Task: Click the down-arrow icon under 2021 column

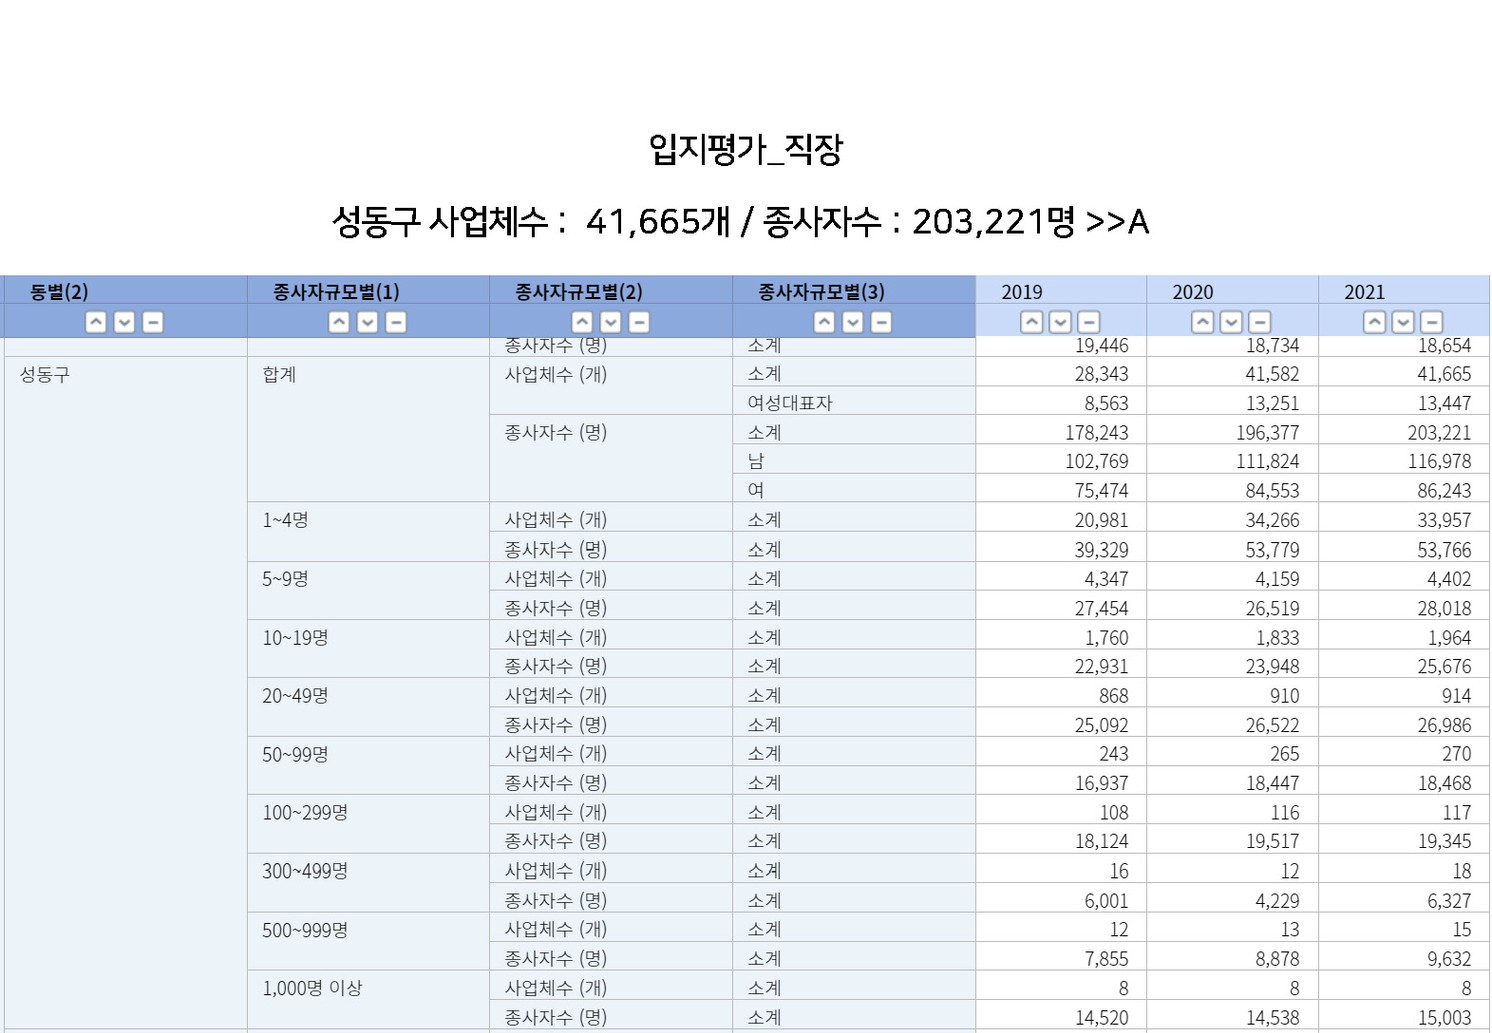Action: [1403, 322]
